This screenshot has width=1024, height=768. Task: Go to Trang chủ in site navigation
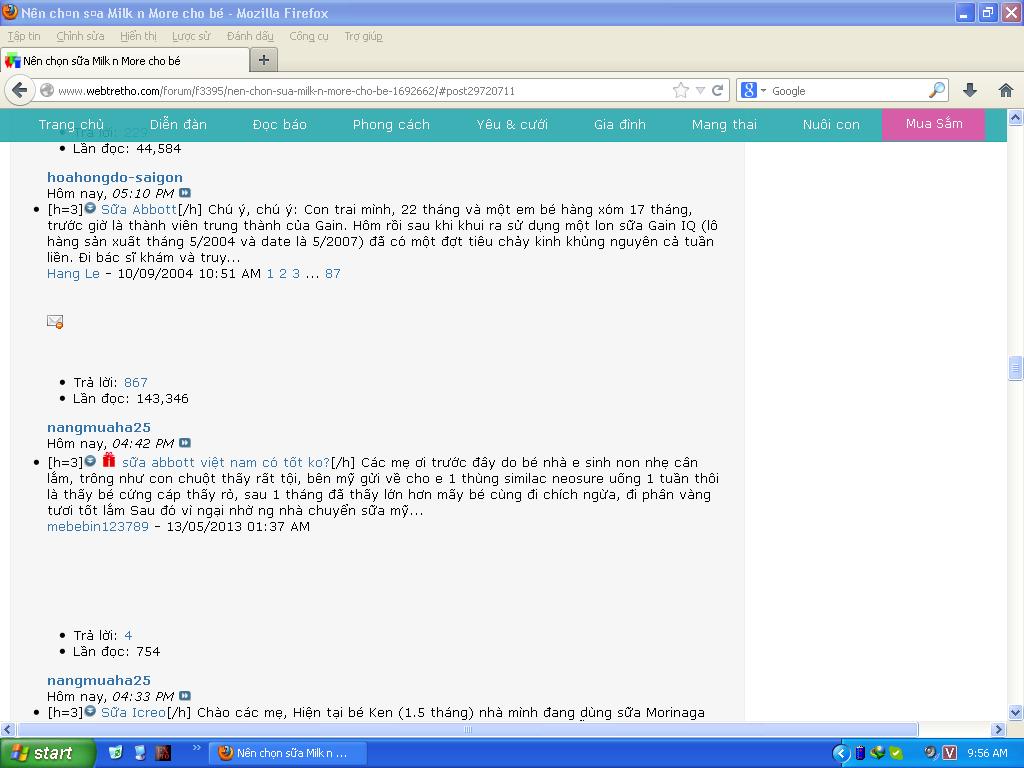pyautogui.click(x=71, y=125)
